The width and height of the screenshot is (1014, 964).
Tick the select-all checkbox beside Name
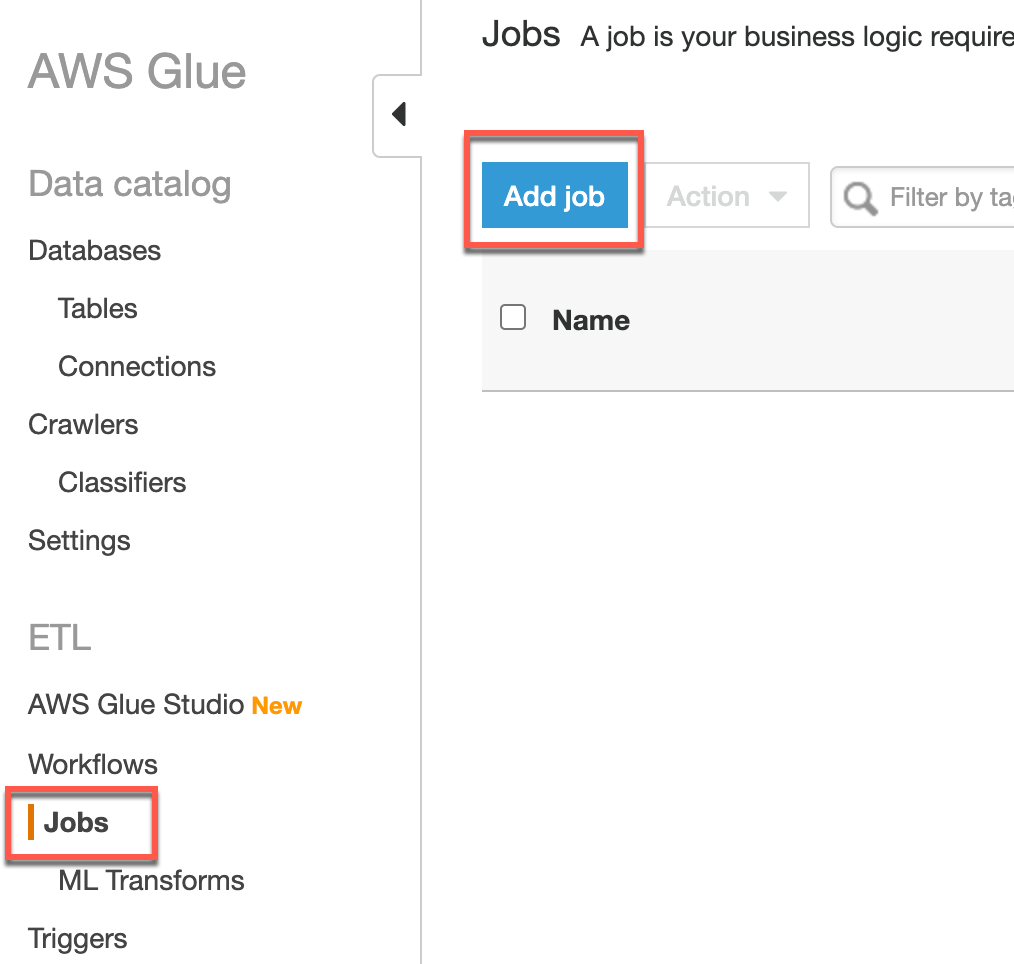pyautogui.click(x=513, y=318)
